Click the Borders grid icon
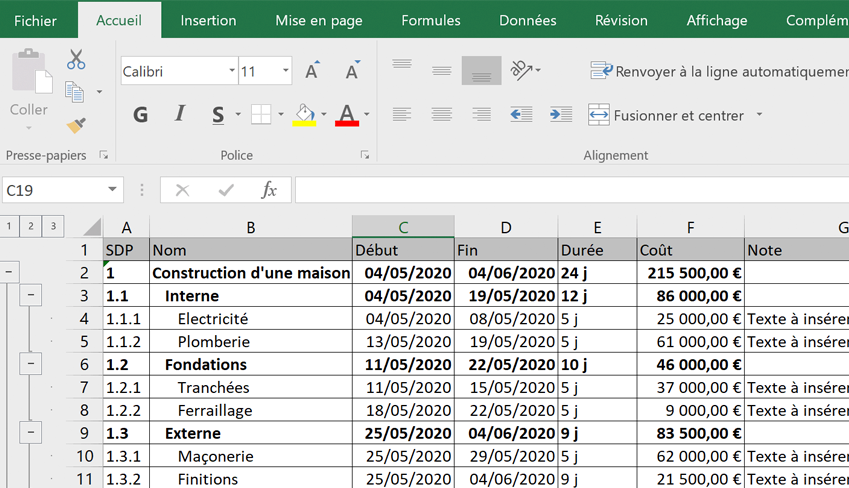The width and height of the screenshot is (849, 488). [x=261, y=114]
